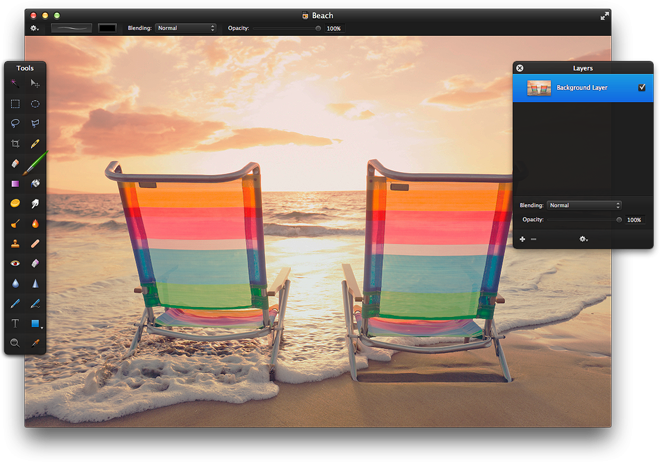
Task: Click the "Layers" panel title
Action: click(x=583, y=68)
